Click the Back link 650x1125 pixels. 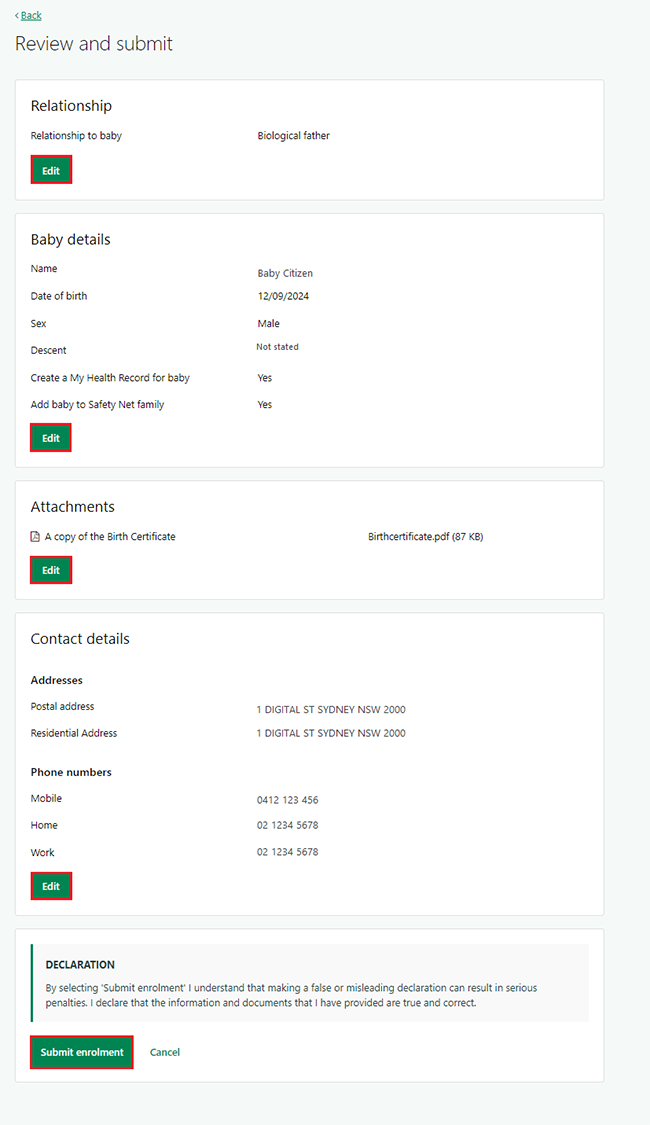[30, 15]
